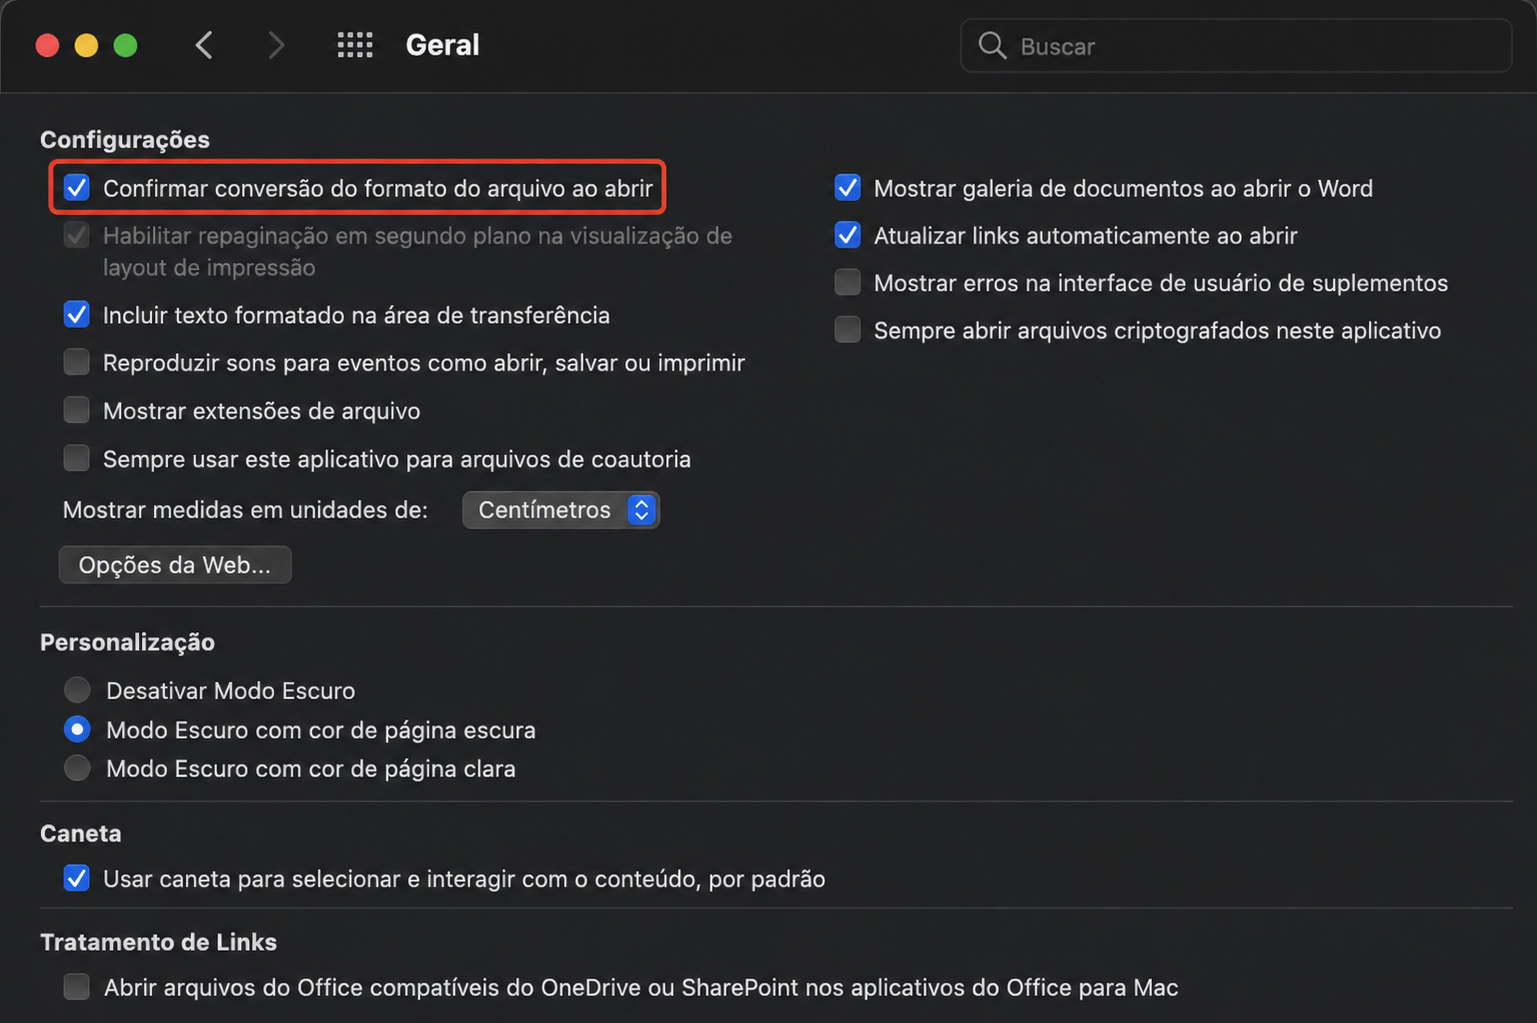Toggle Atualizar links automaticamente ao abrir
The width and height of the screenshot is (1537, 1023).
[x=847, y=235]
